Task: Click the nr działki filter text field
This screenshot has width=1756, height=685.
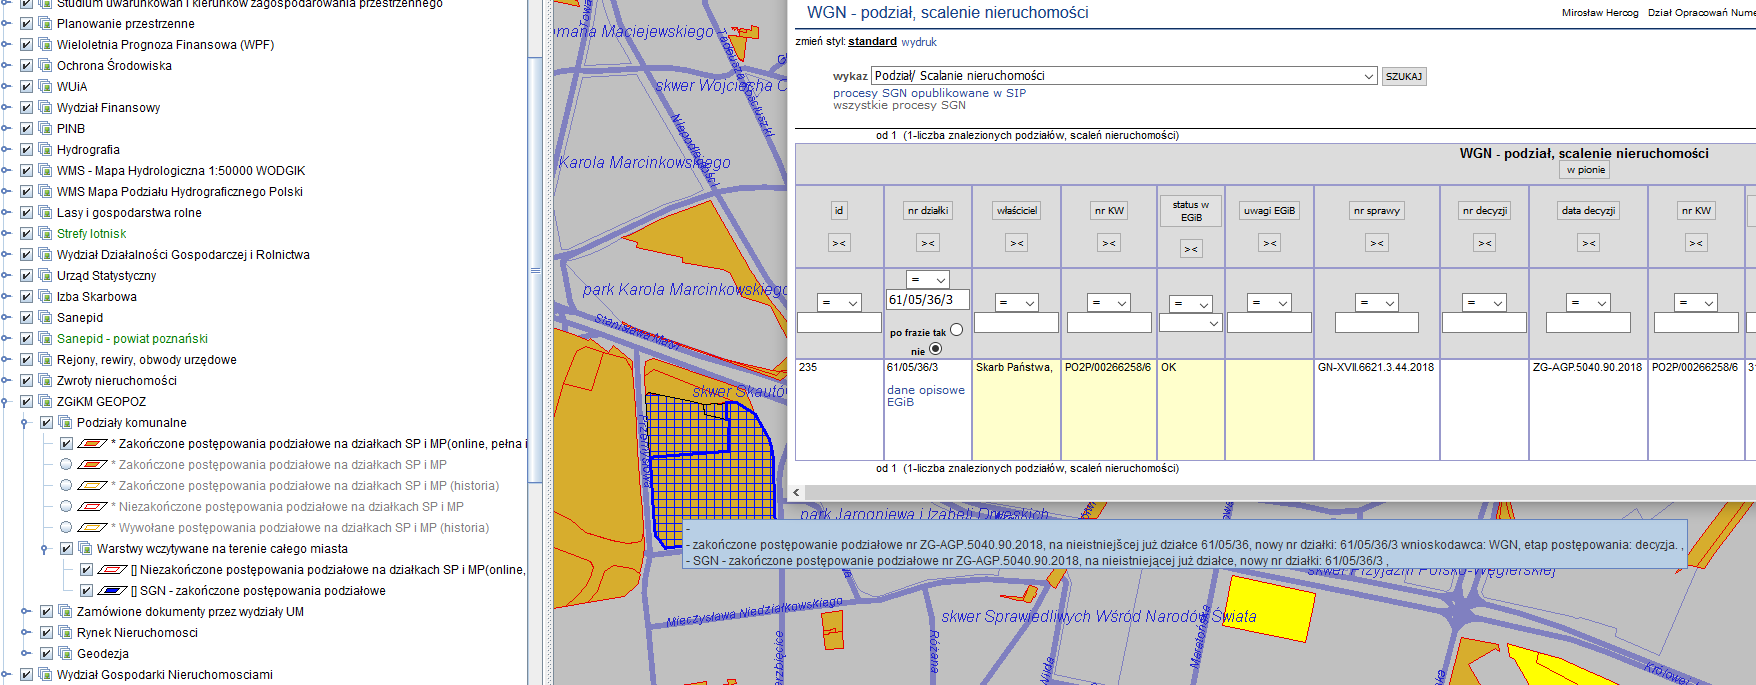Action: point(927,299)
